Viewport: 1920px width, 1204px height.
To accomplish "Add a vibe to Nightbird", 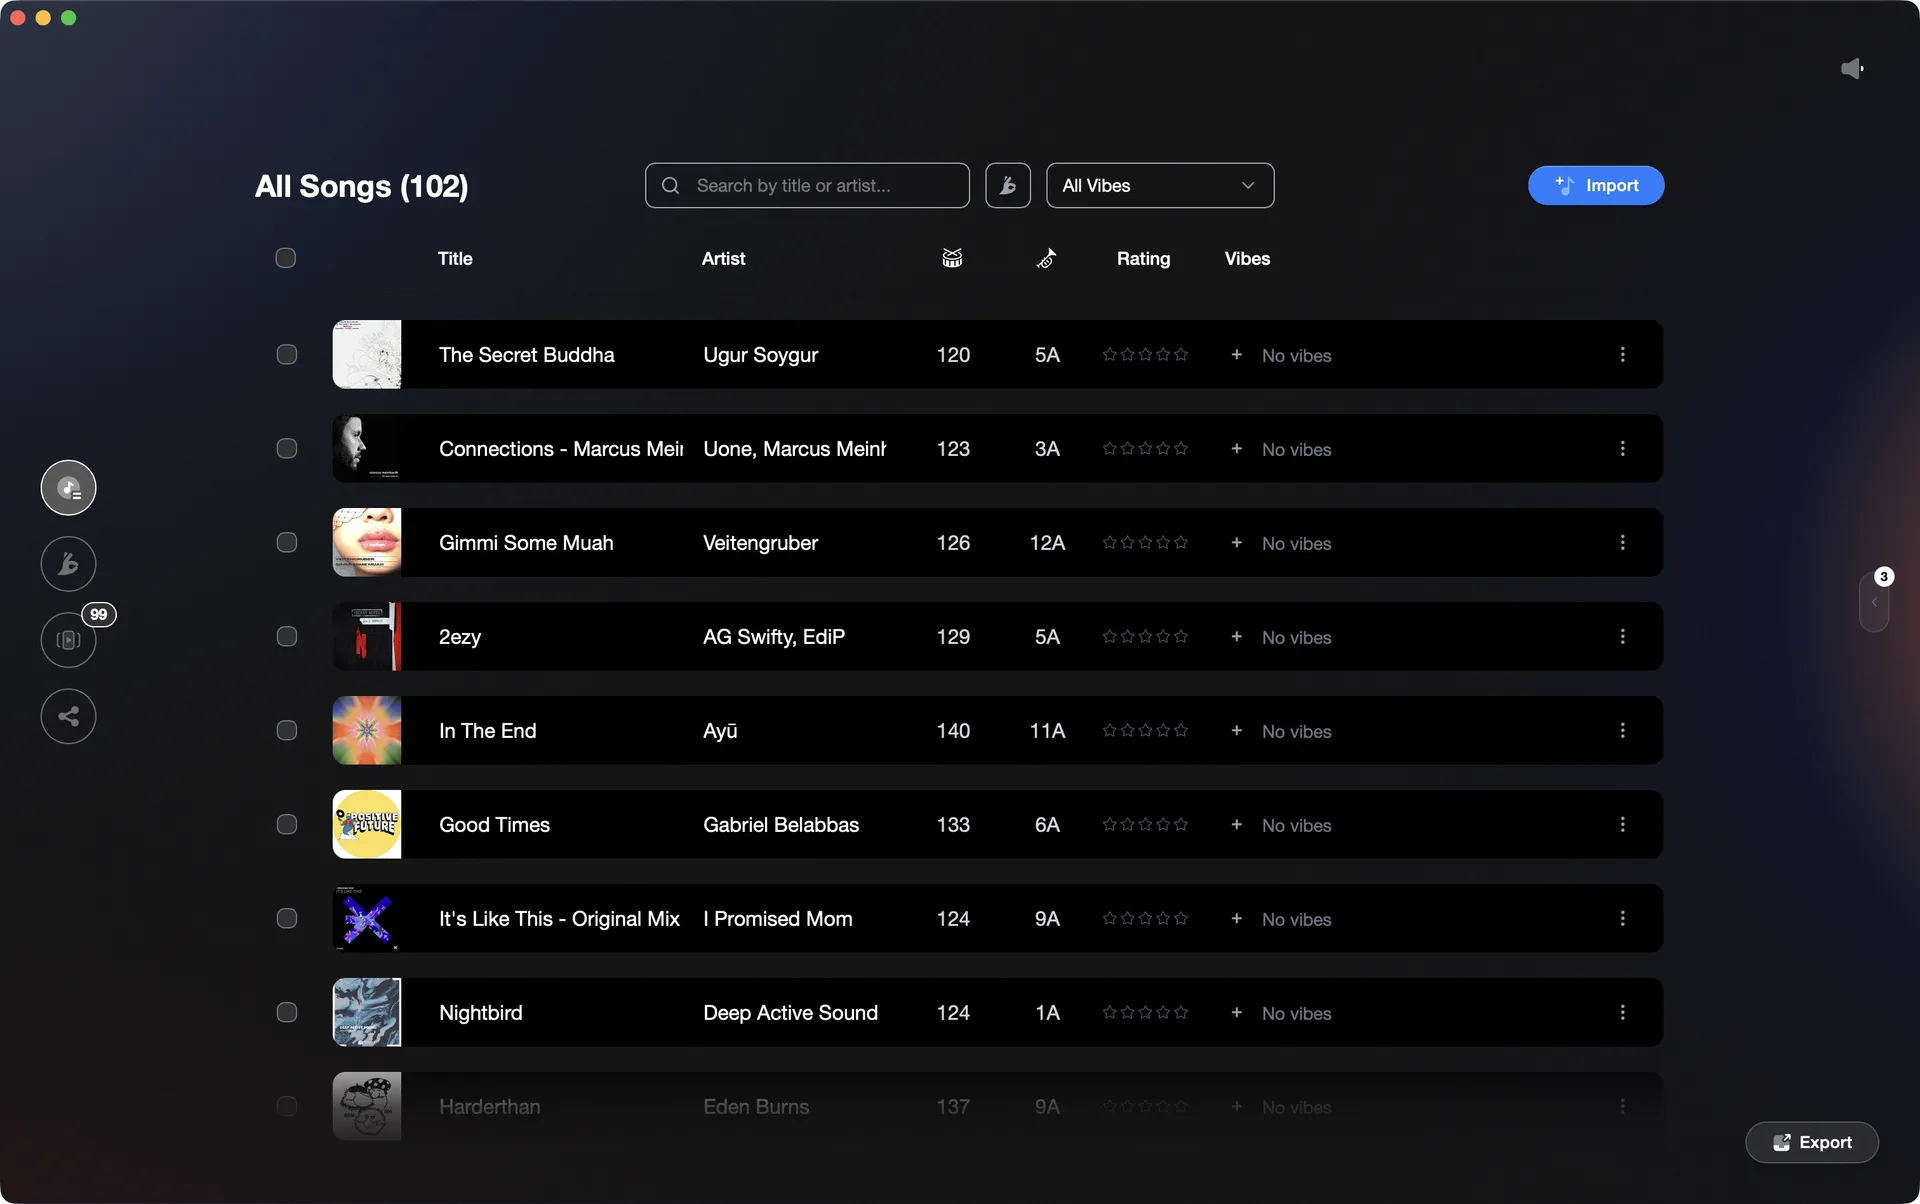I will point(1237,1012).
